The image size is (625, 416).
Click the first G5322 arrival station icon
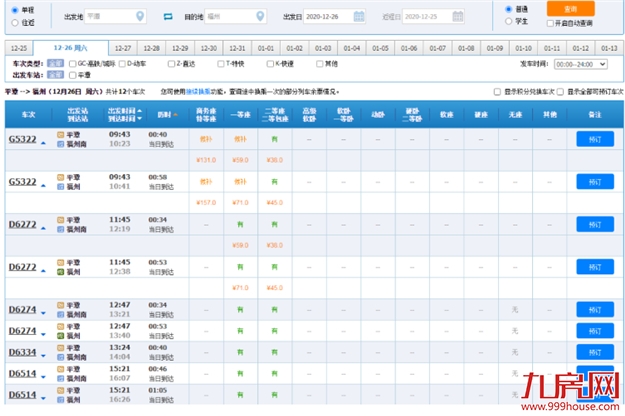(x=61, y=144)
